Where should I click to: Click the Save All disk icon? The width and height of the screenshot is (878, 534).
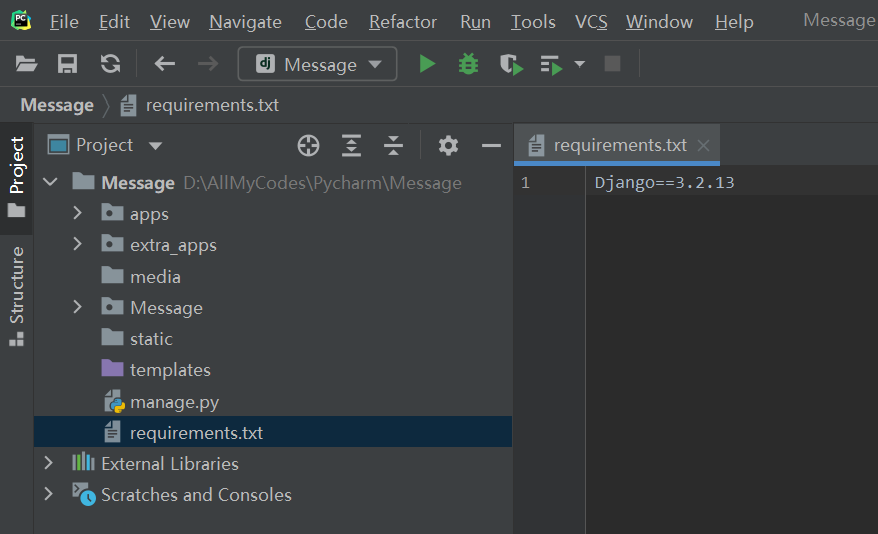coord(68,64)
